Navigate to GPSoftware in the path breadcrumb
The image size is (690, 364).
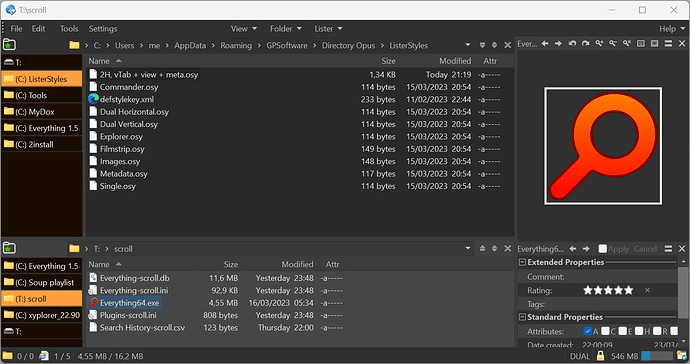287,45
